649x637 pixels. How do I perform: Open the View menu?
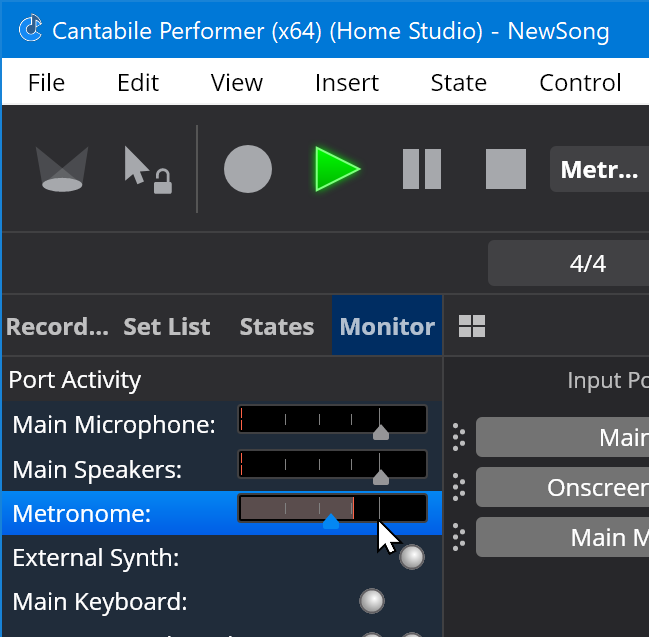coord(236,82)
